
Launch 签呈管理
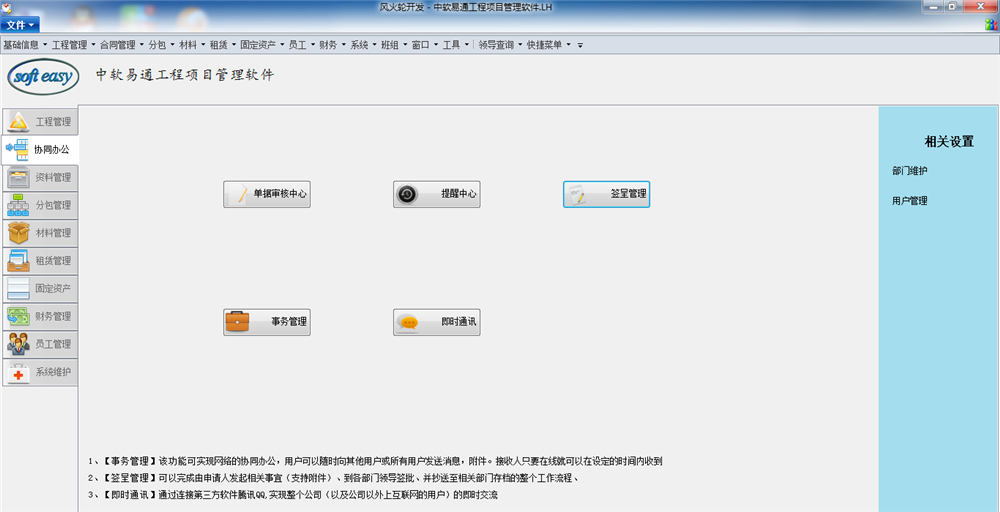tap(606, 194)
